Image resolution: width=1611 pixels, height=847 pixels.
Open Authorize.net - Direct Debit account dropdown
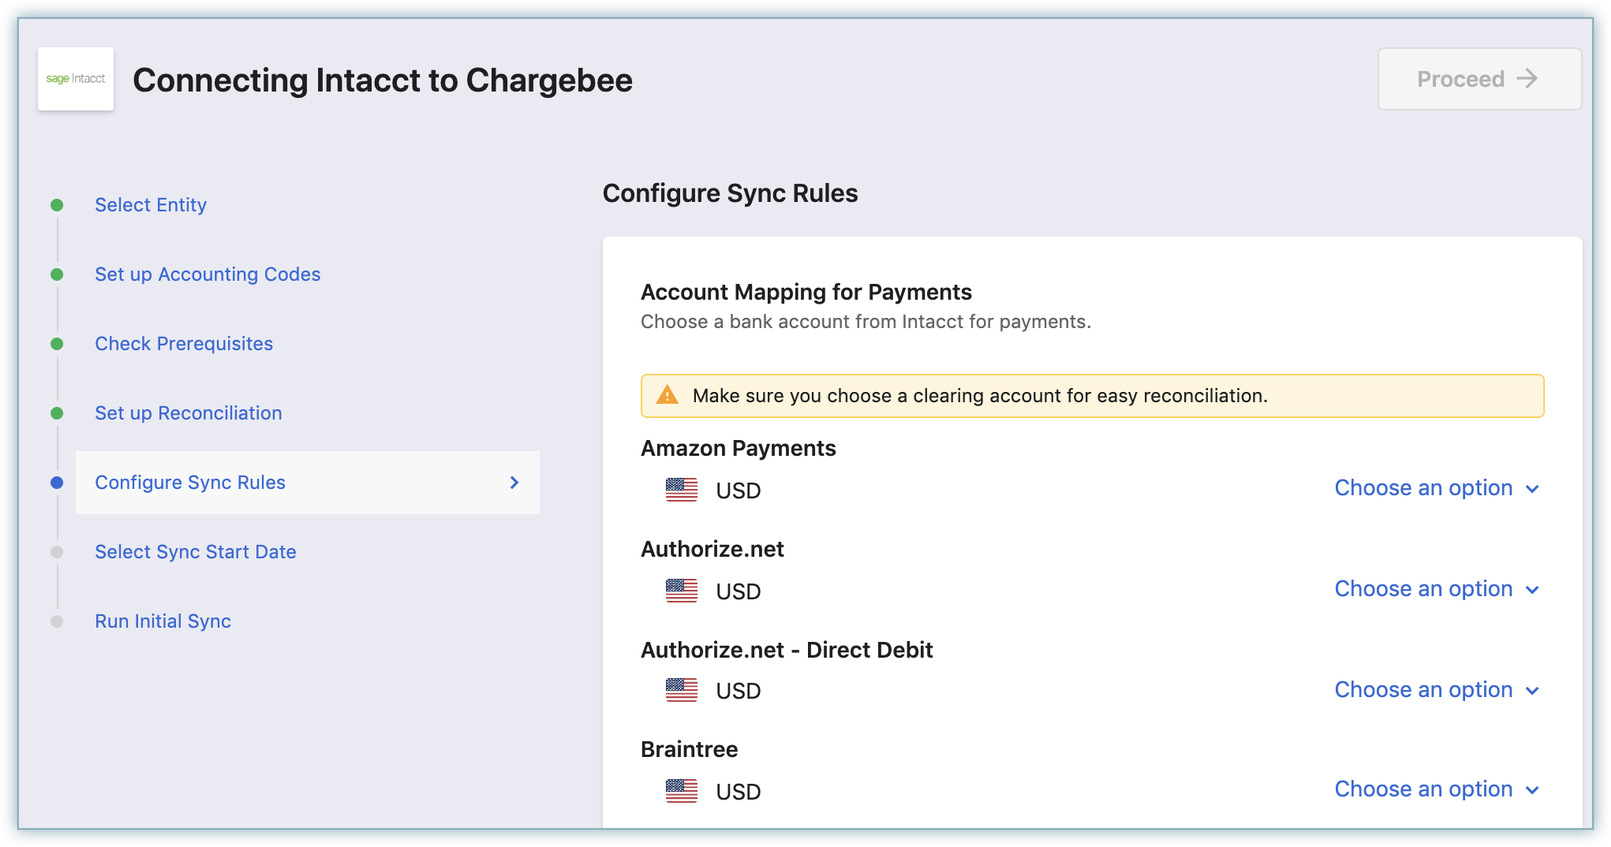(x=1436, y=690)
